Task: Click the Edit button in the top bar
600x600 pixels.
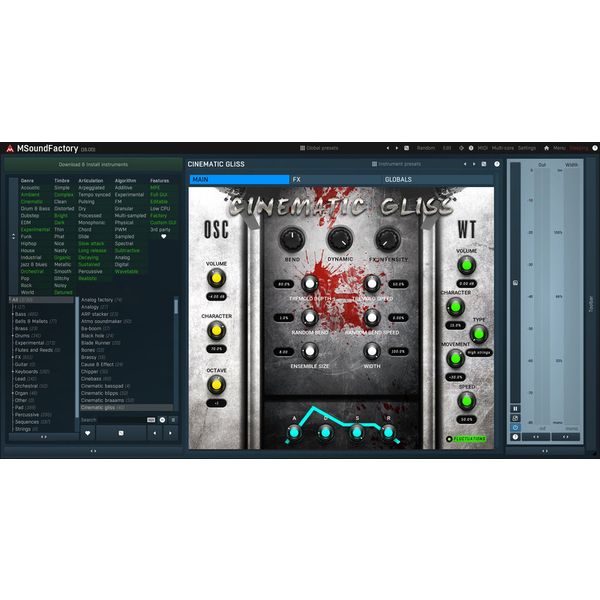Action: [447, 148]
